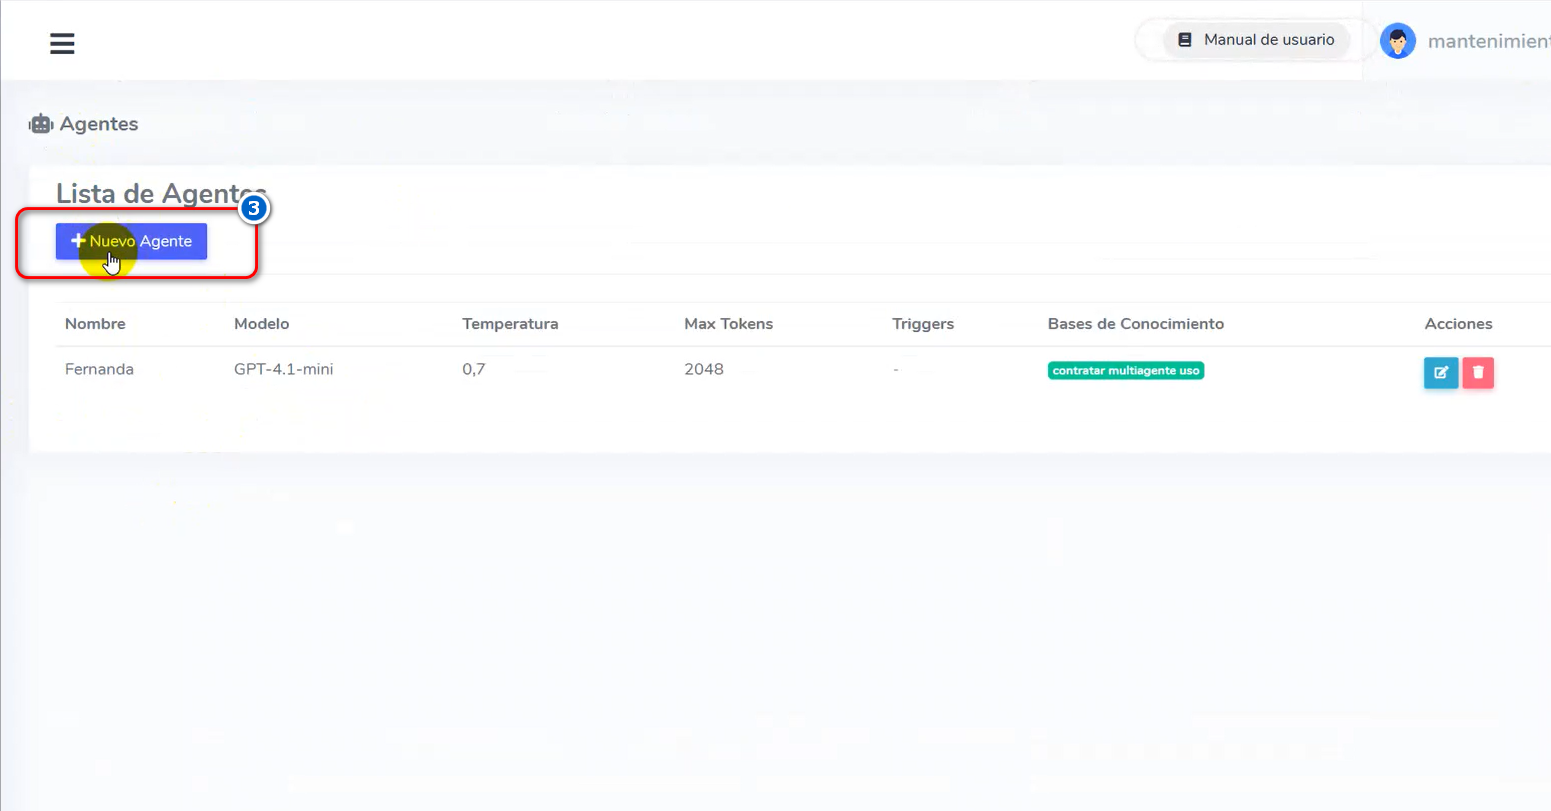
Task: Click the Max Tokens column header
Action: coord(728,324)
